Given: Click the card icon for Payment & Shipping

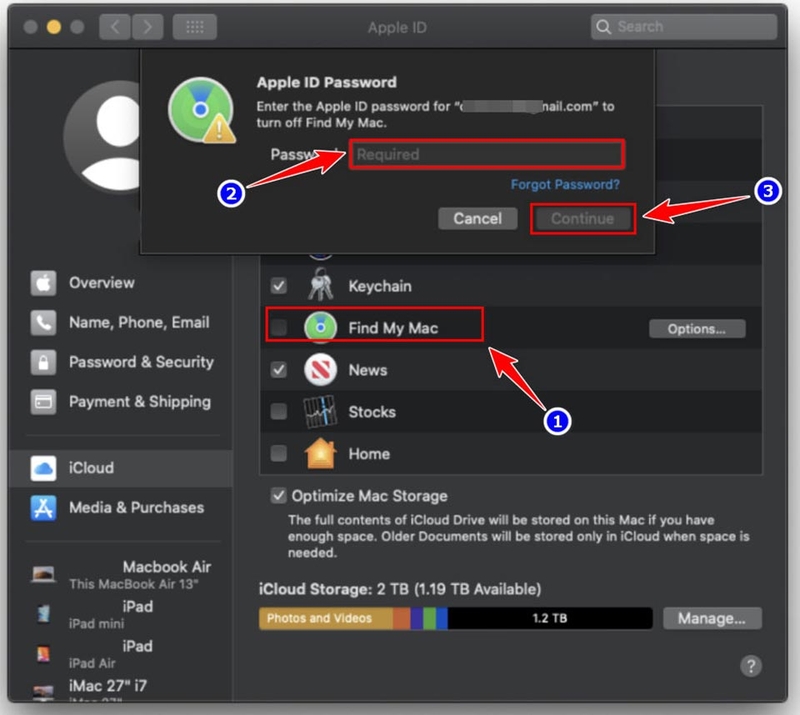Looking at the screenshot, I should click(43, 402).
